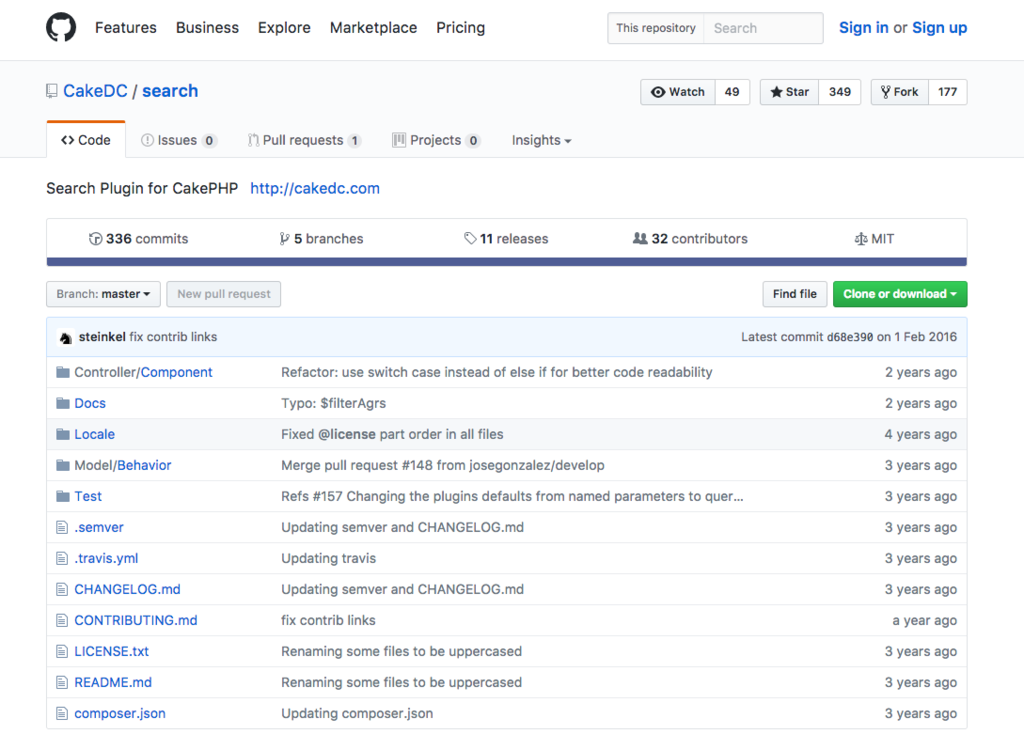Click the folder icon for Docs

pos(63,403)
